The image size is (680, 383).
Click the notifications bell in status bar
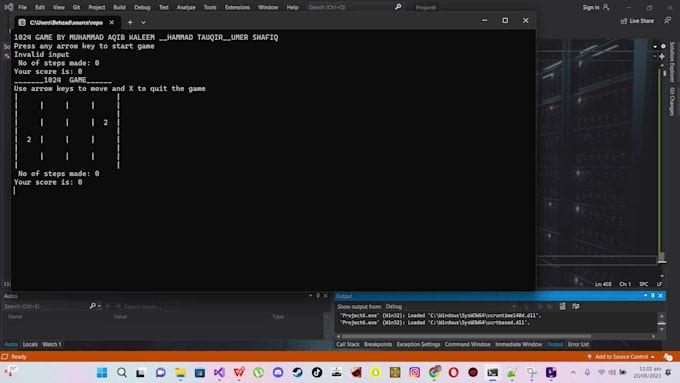(x=668, y=357)
